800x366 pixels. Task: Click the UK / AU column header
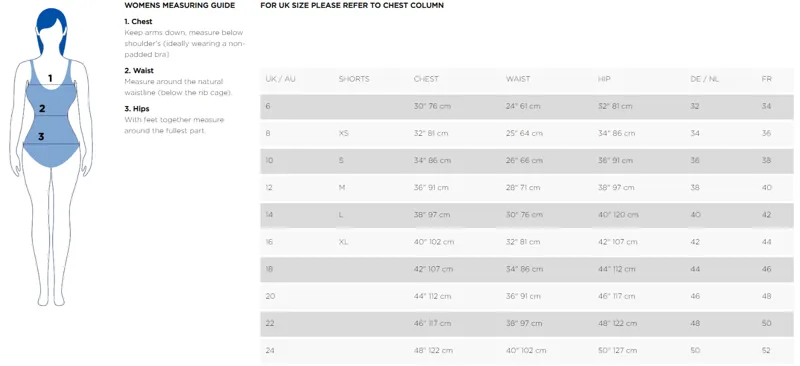click(280, 79)
